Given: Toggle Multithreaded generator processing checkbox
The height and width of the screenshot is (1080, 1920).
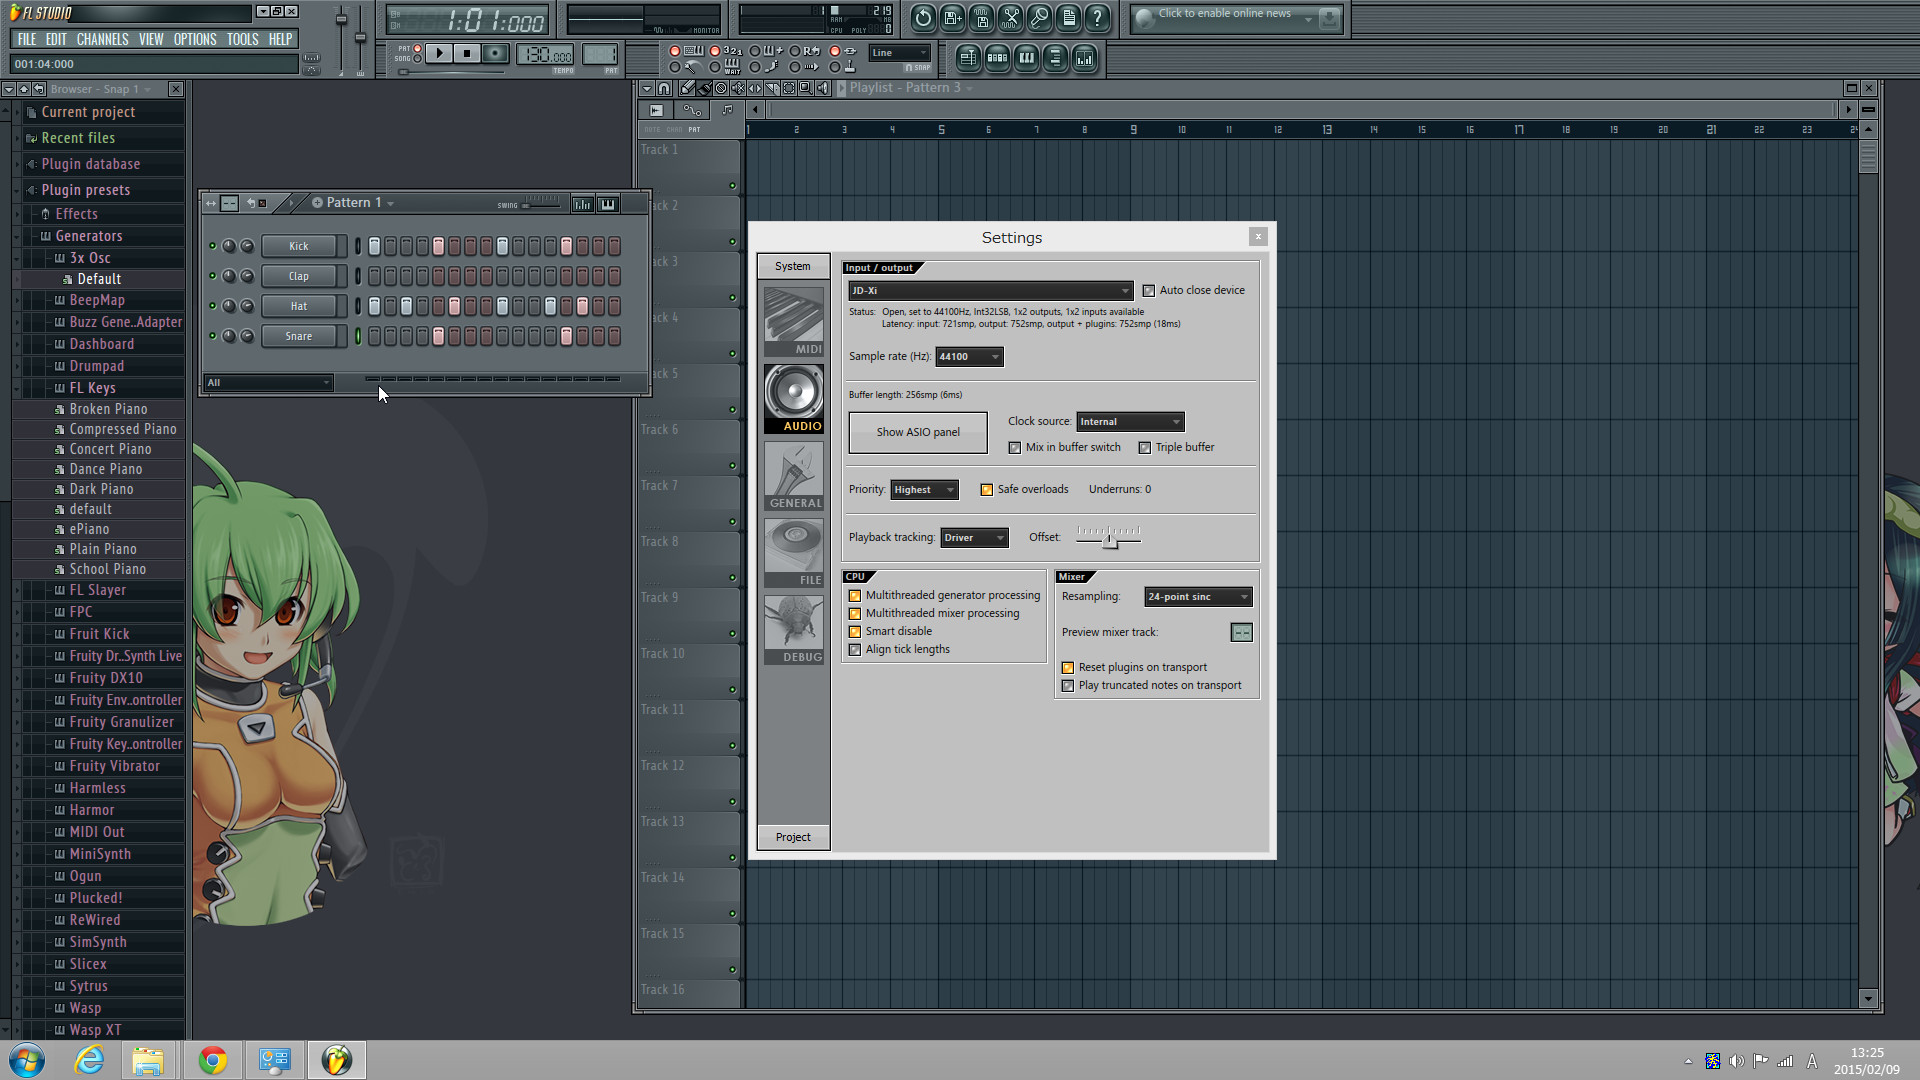Looking at the screenshot, I should 855,596.
